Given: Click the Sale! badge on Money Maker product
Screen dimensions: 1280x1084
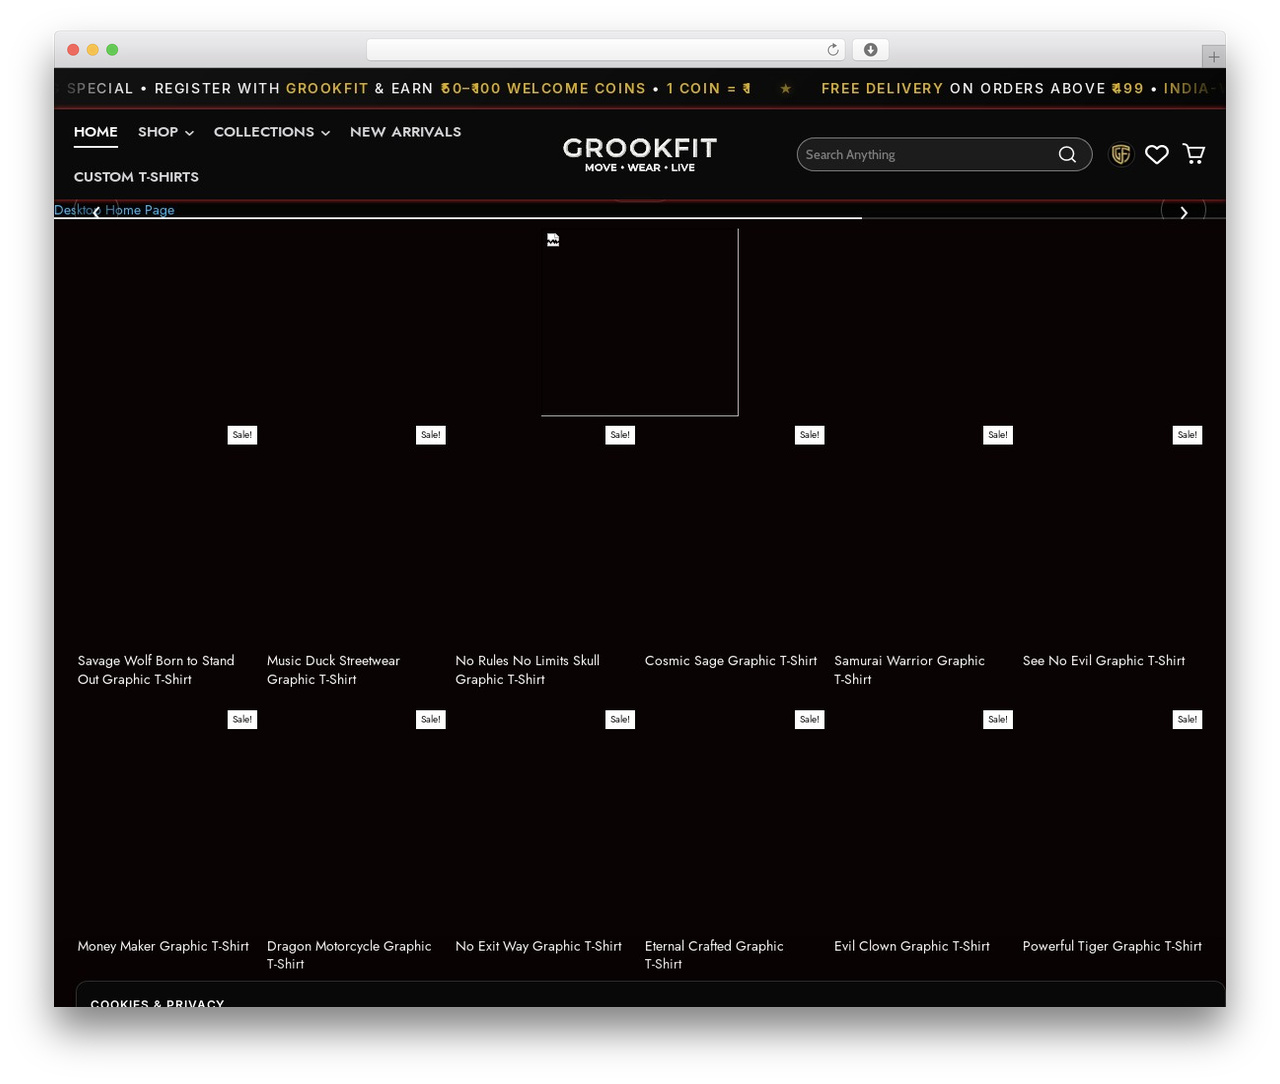Looking at the screenshot, I should [242, 720].
